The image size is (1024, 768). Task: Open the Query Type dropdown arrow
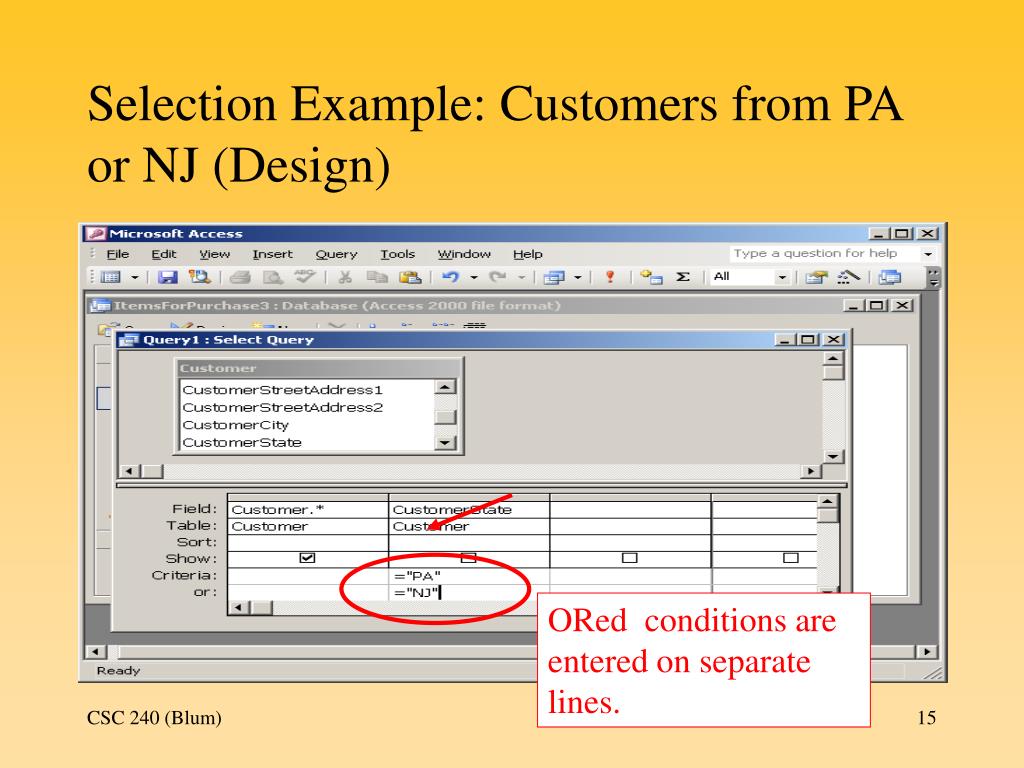[578, 278]
